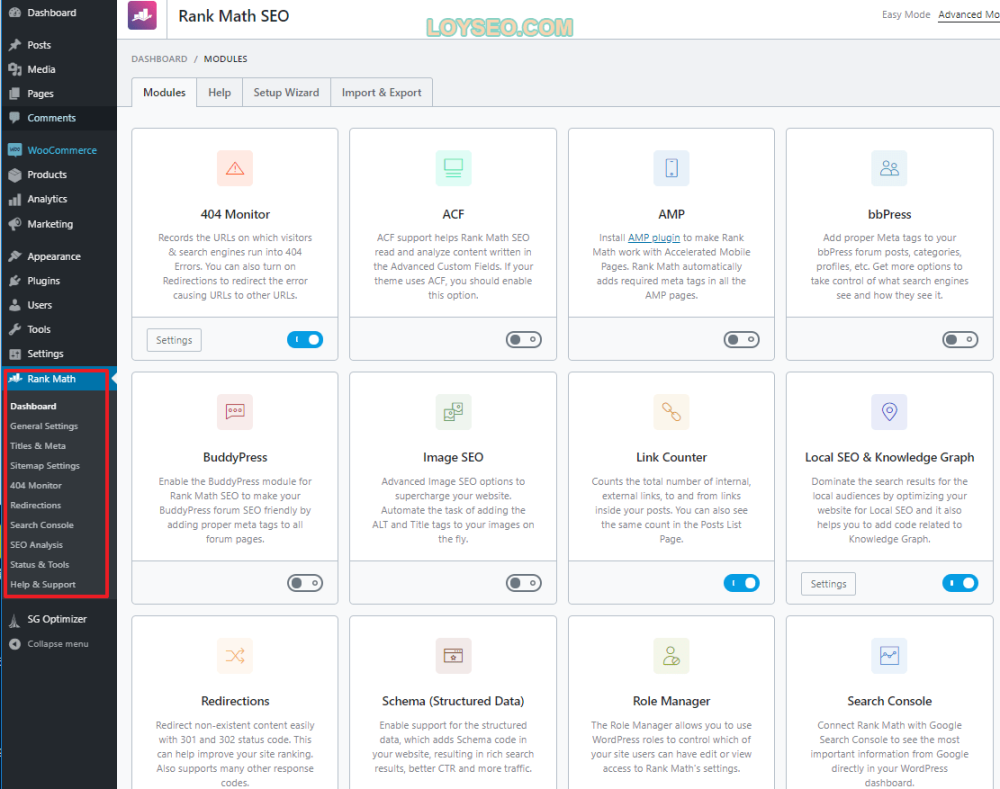Disable the 404 Monitor module toggle
1000x789 pixels.
click(x=305, y=339)
